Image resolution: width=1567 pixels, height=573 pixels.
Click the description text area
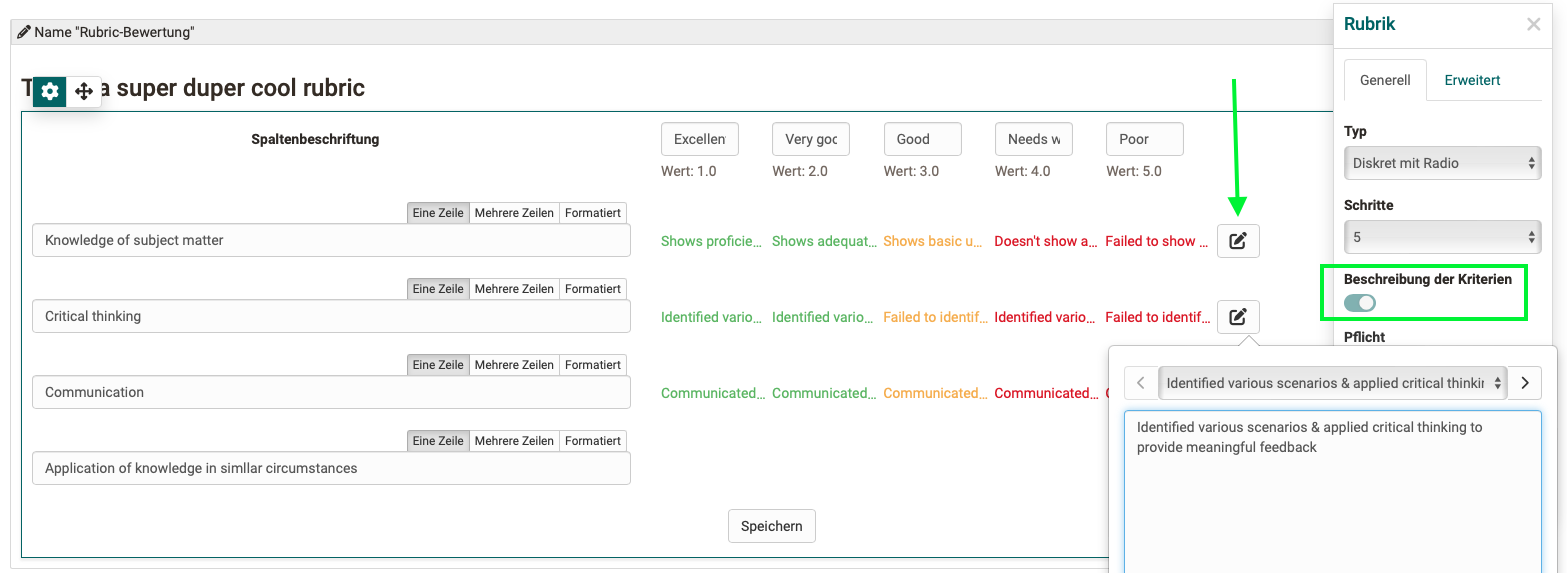pos(1332,490)
